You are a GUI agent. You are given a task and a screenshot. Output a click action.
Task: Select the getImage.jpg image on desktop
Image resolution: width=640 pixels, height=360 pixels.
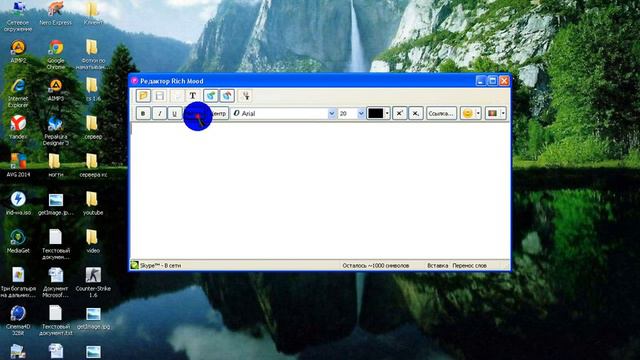pyautogui.click(x=93, y=318)
